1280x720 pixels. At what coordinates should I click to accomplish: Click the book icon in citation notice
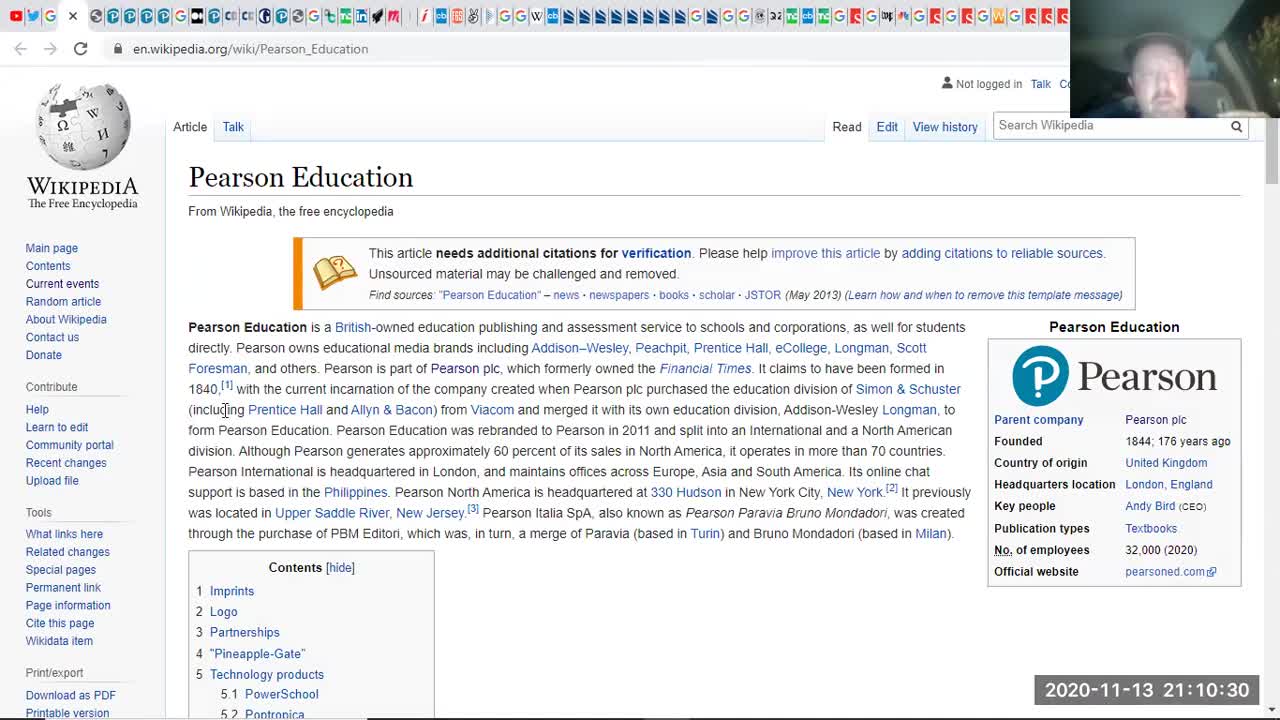(x=335, y=272)
